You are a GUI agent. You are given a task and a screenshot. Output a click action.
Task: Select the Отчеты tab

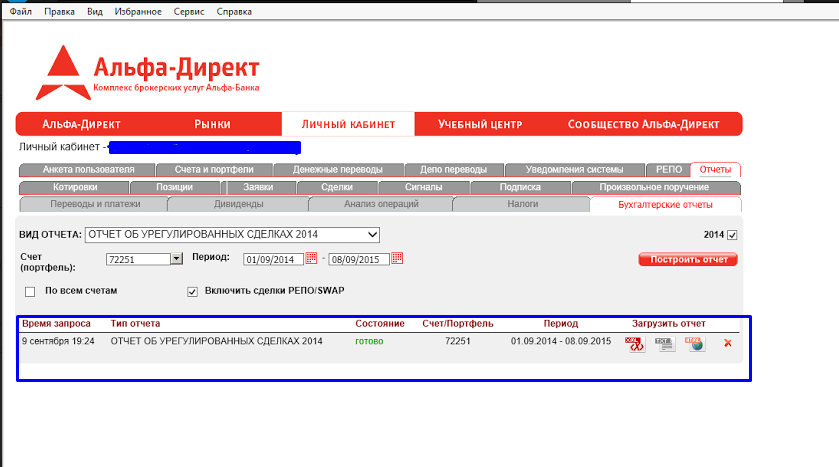pyautogui.click(x=715, y=170)
